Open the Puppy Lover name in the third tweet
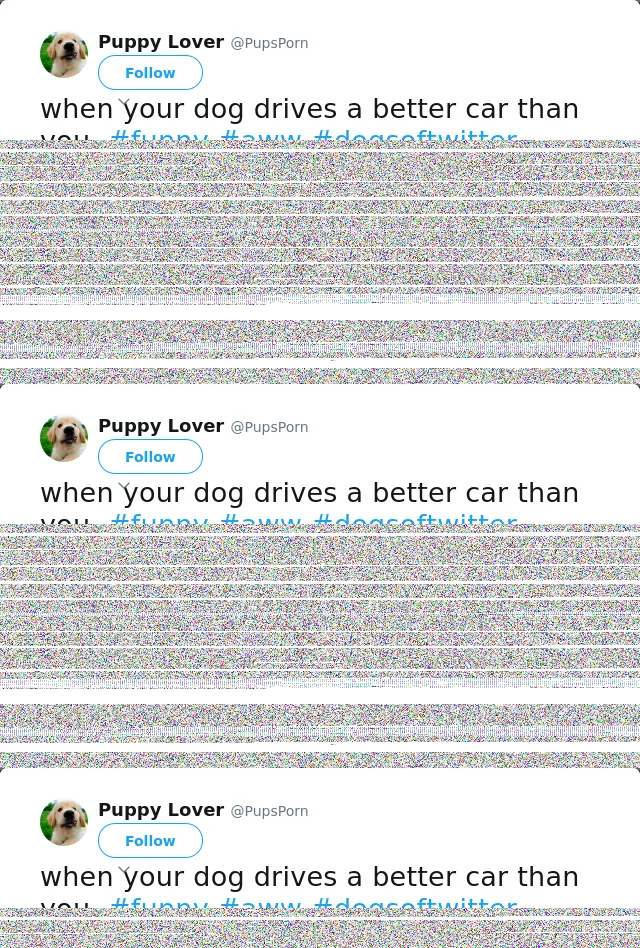The width and height of the screenshot is (640, 948). click(x=161, y=810)
